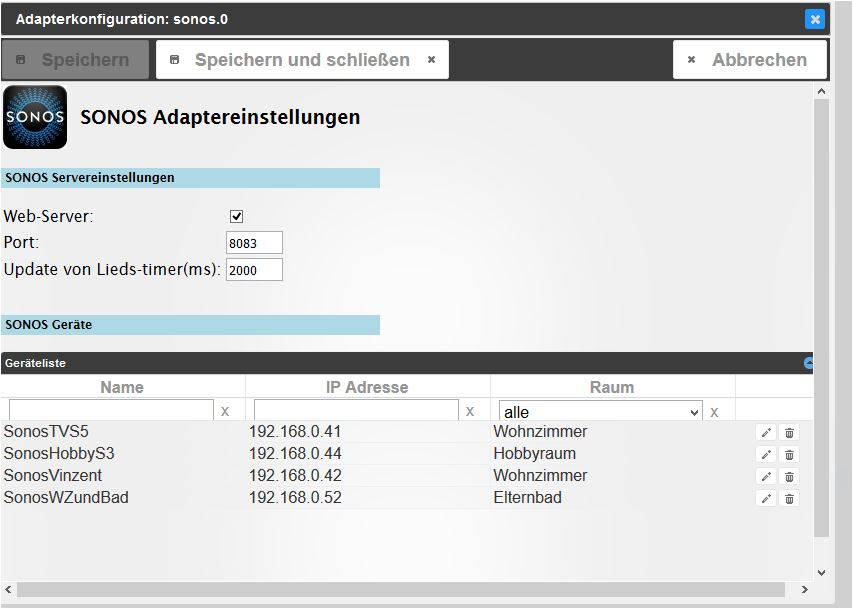
Task: Sort by the Raum column header
Action: pos(612,387)
